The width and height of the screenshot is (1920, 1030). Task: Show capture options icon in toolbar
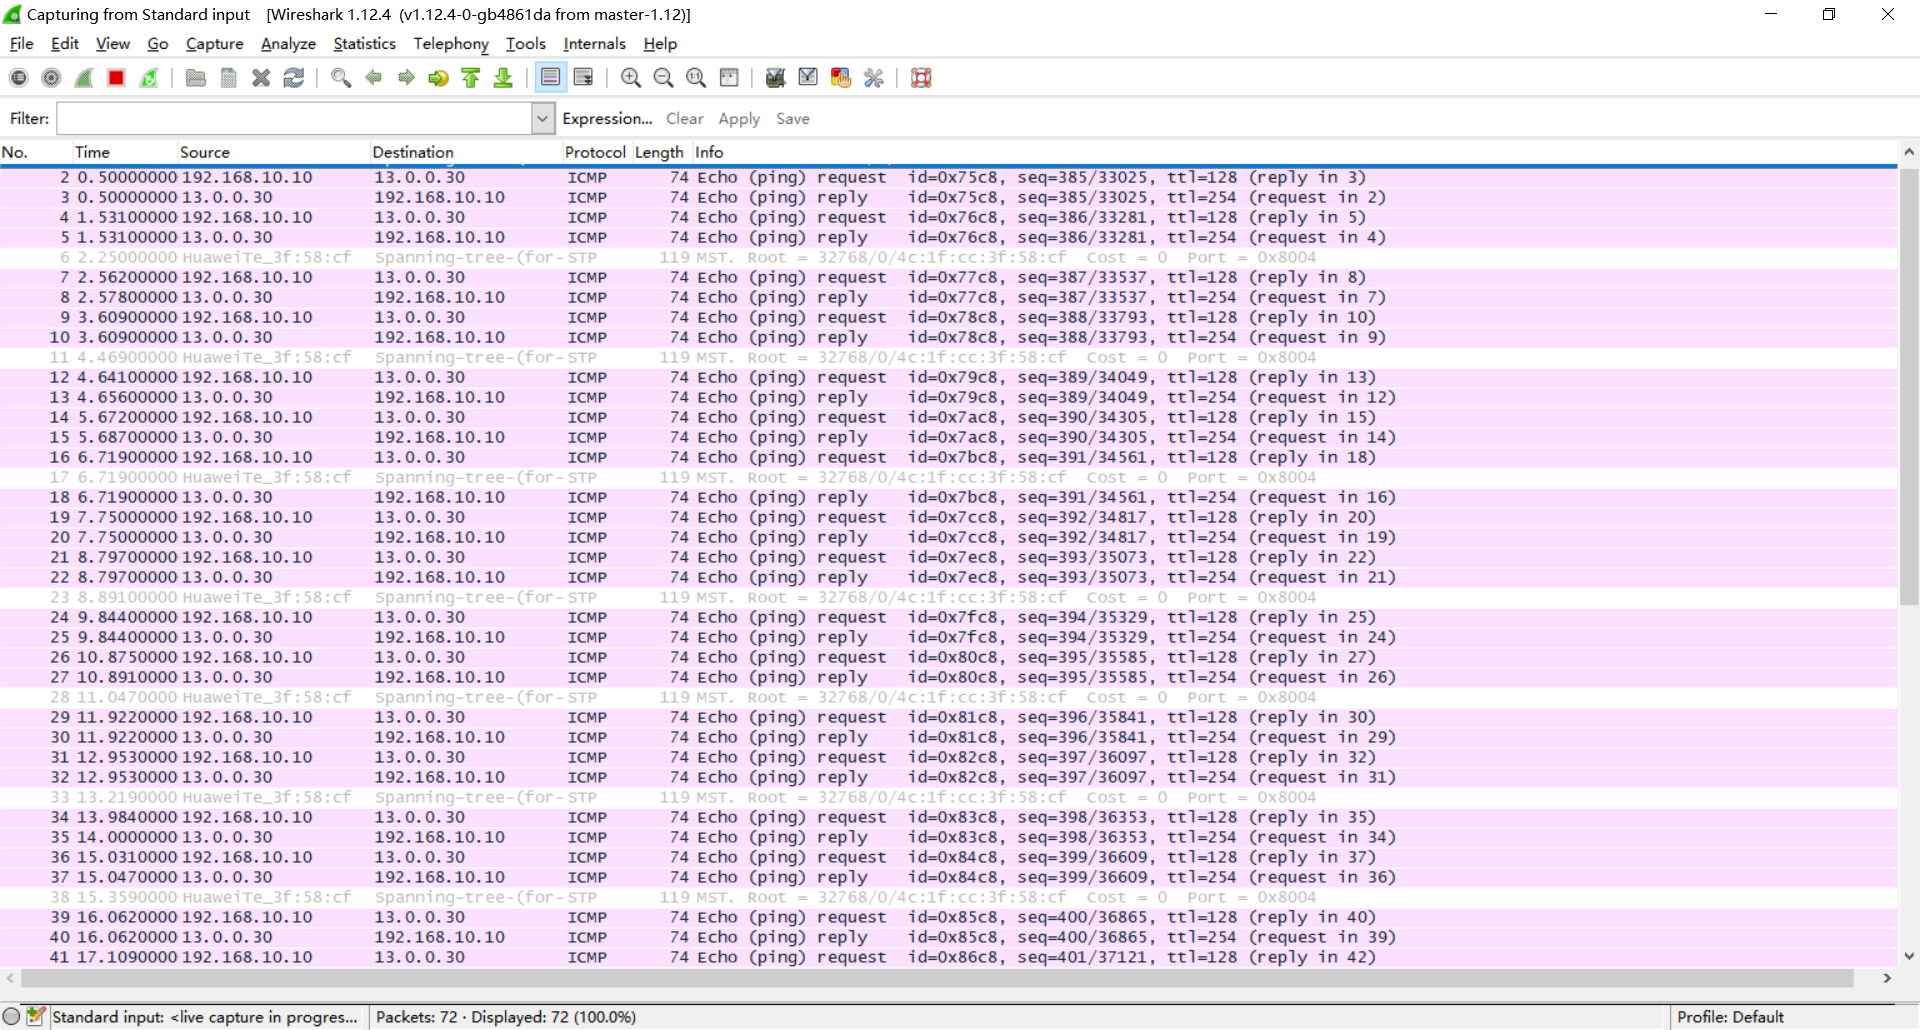click(51, 78)
